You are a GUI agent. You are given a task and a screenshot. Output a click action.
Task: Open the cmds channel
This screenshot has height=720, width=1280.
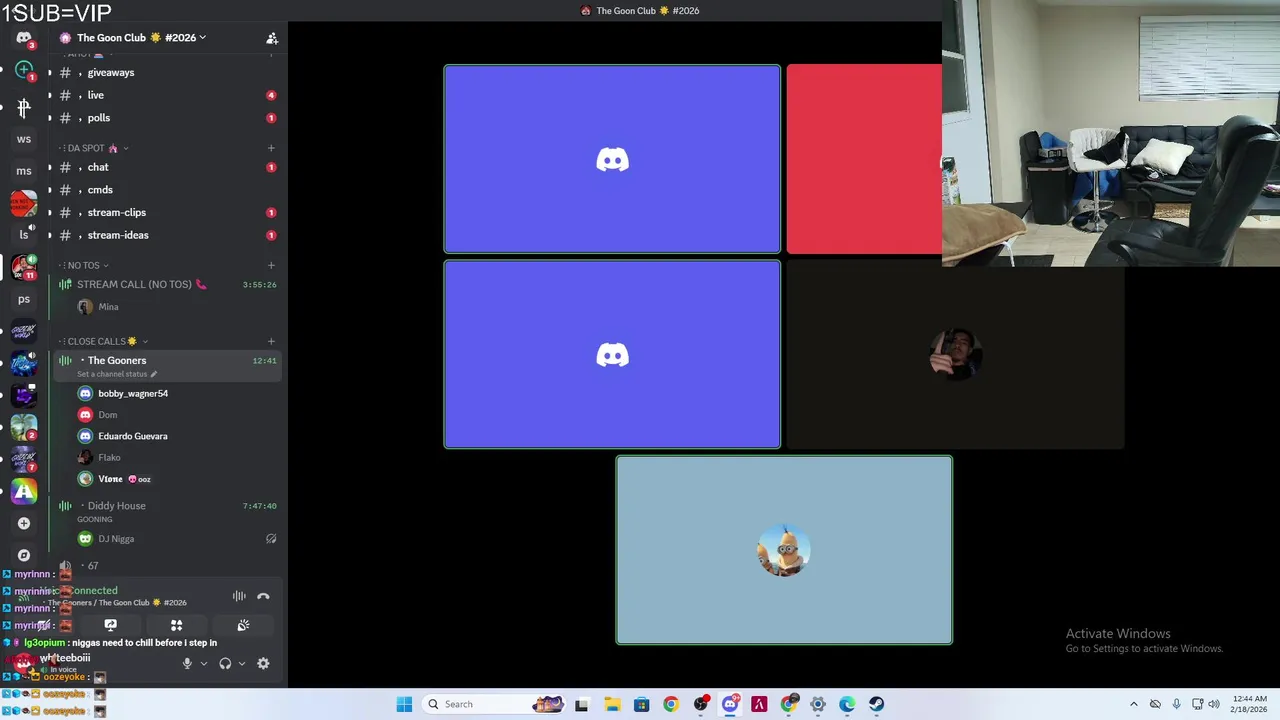click(x=167, y=190)
